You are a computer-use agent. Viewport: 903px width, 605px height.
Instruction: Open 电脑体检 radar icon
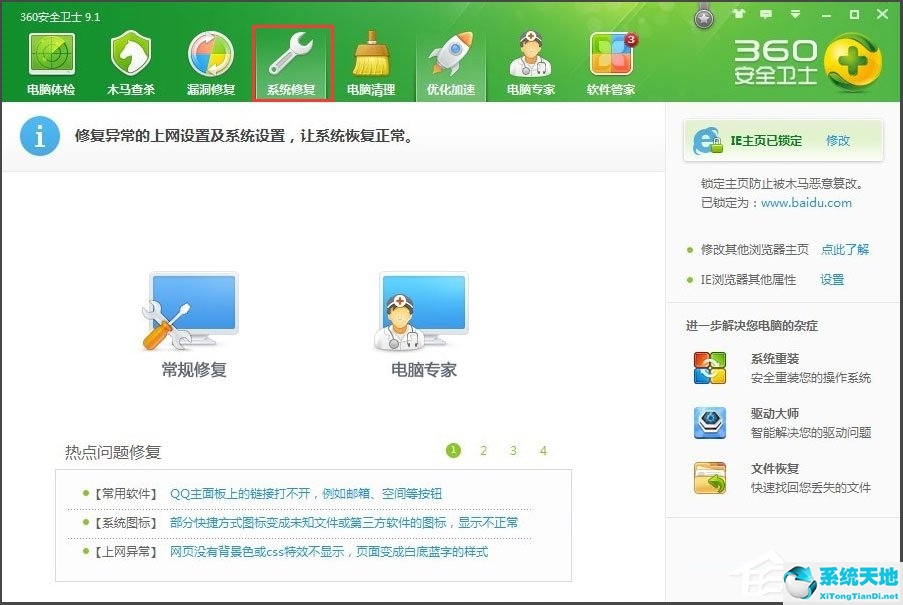coord(51,54)
